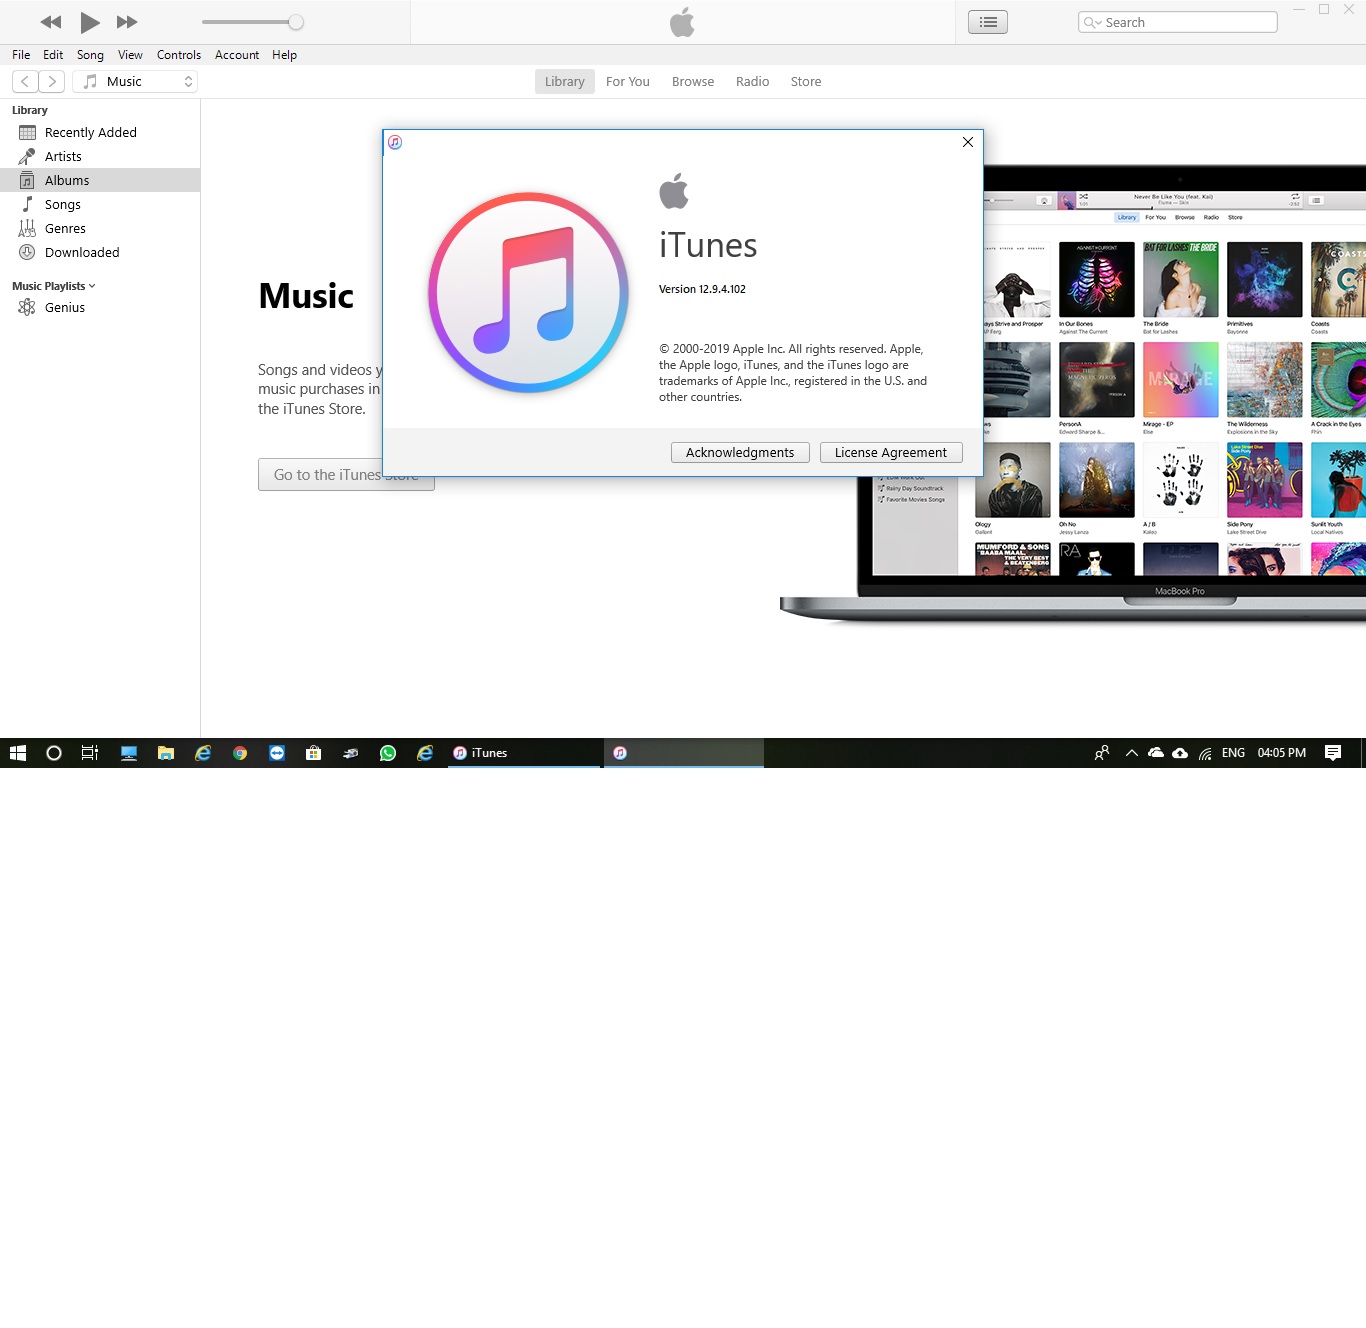Open the Windows Start menu
The width and height of the screenshot is (1366, 1328).
(18, 753)
